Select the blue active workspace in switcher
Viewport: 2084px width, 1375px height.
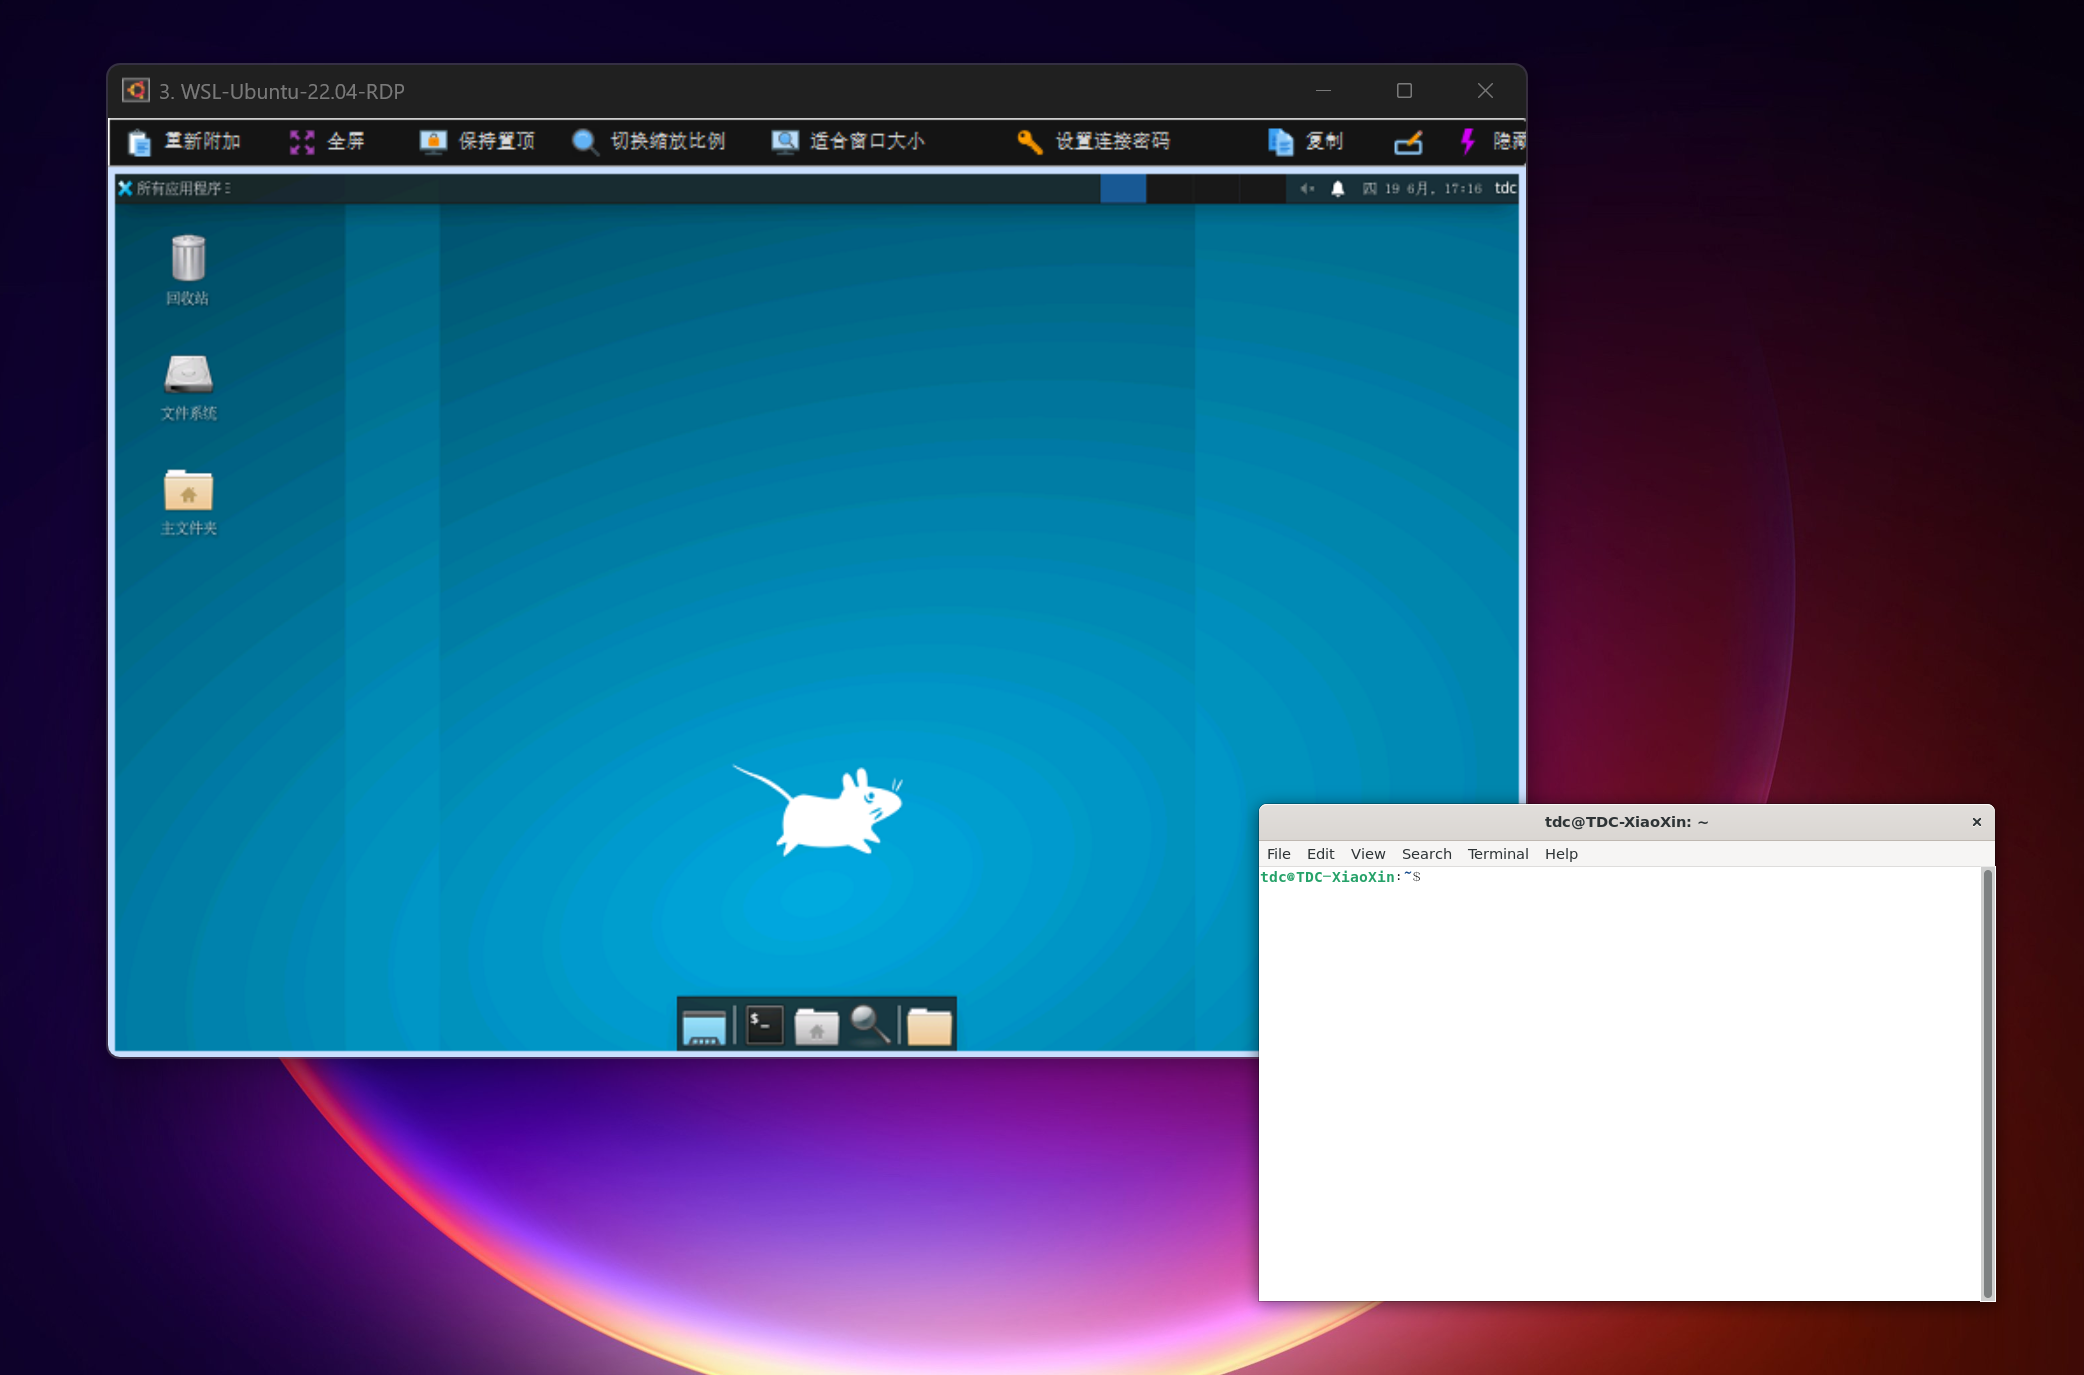(1123, 188)
